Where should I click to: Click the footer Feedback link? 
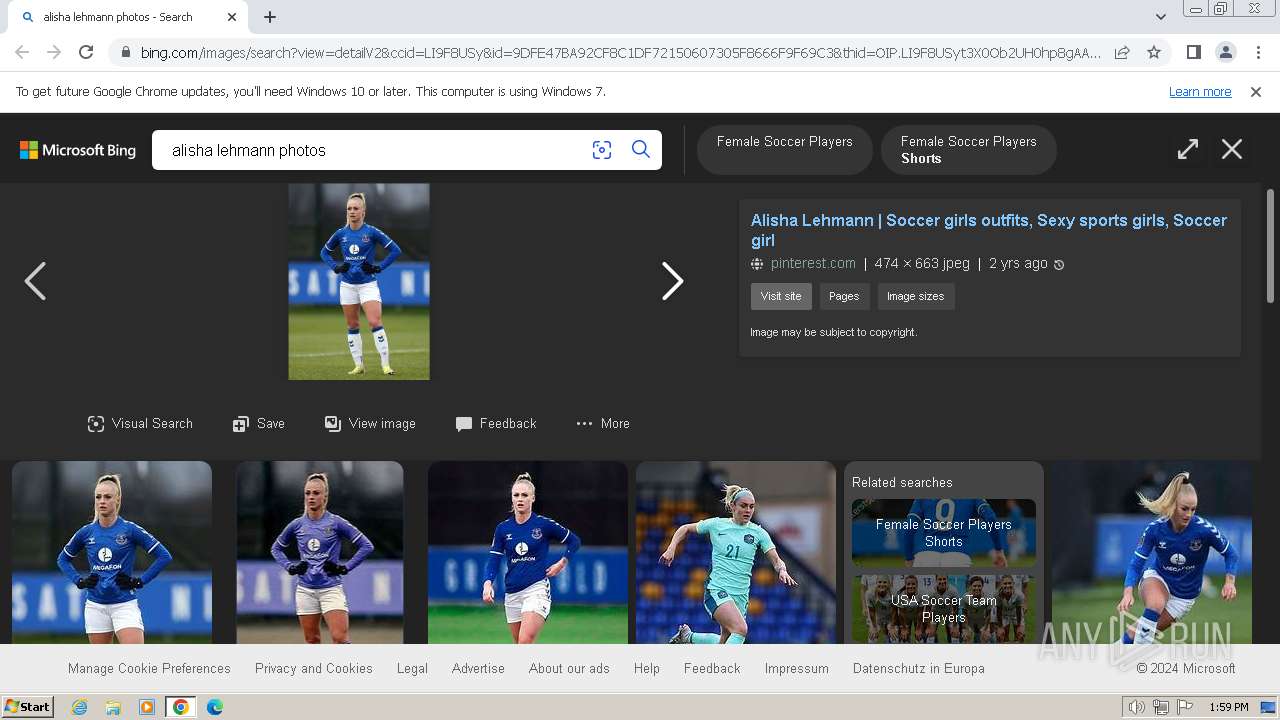click(x=712, y=668)
